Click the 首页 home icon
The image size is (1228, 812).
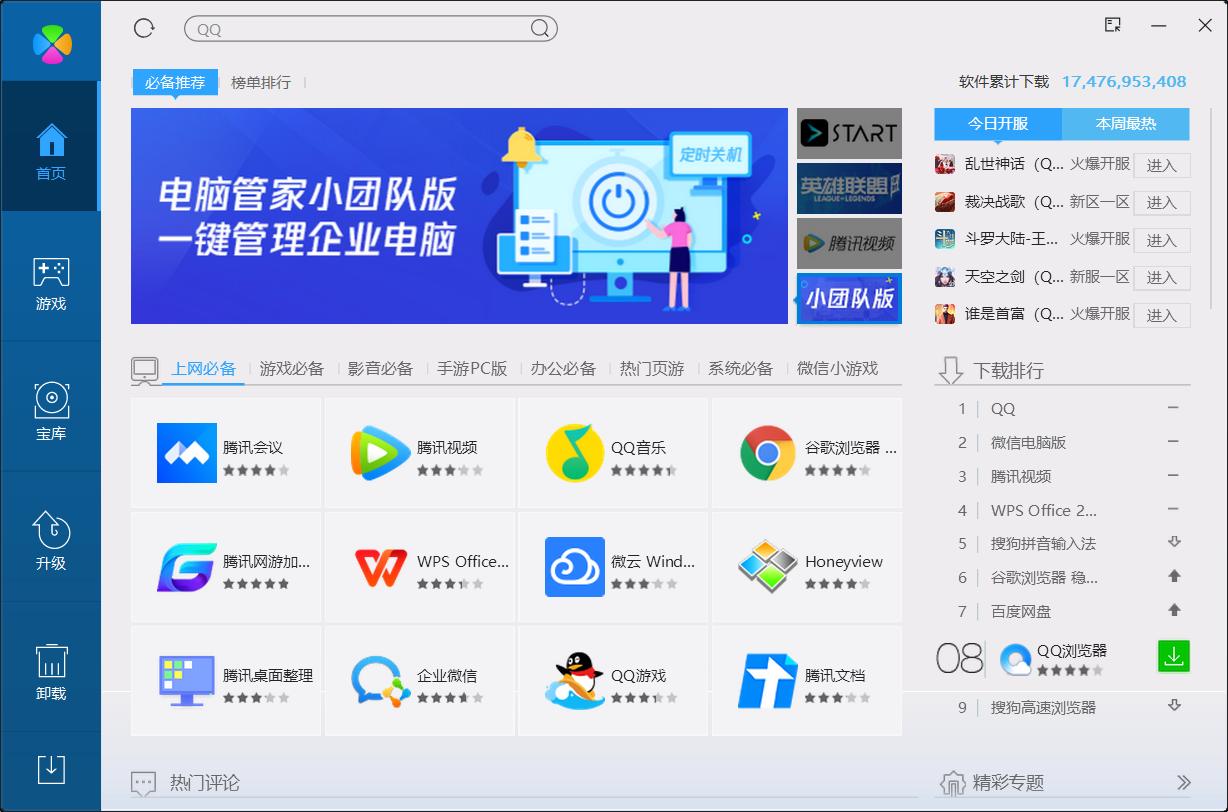[x=50, y=147]
